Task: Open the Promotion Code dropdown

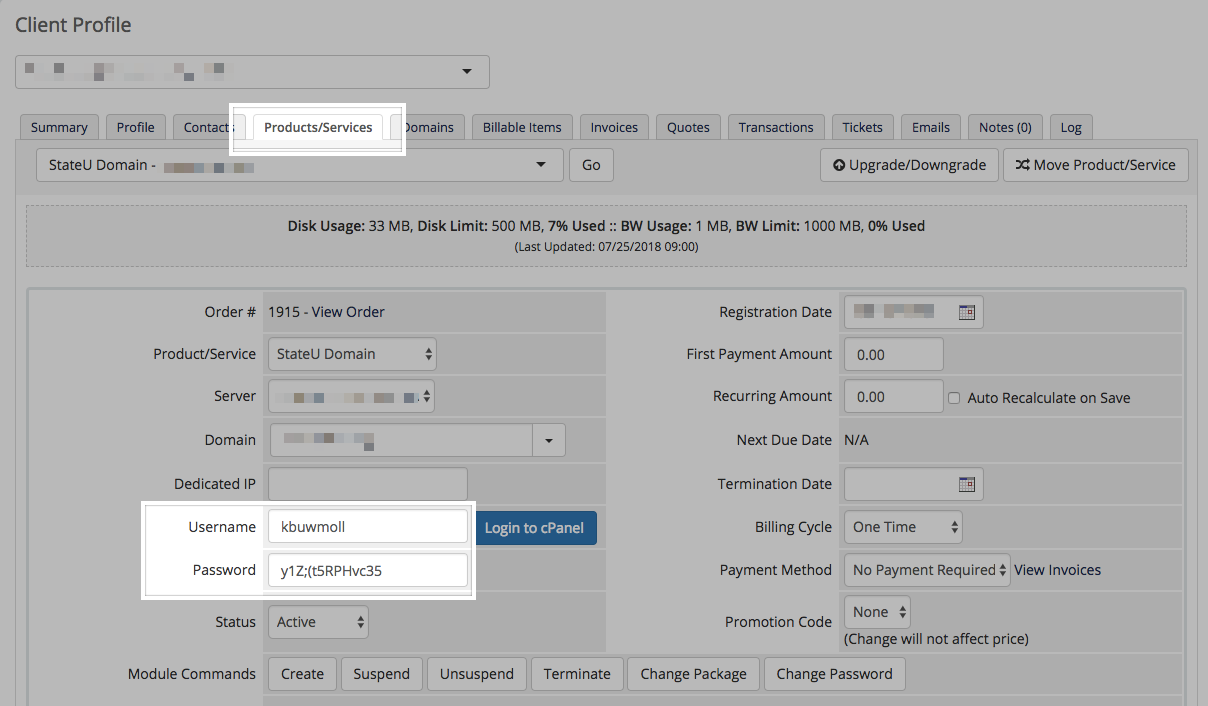Action: point(877,612)
